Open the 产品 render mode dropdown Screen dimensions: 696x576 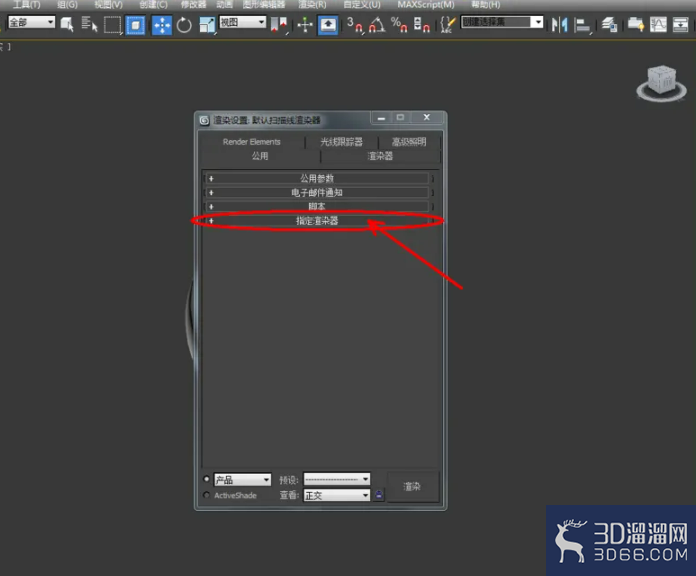click(242, 480)
